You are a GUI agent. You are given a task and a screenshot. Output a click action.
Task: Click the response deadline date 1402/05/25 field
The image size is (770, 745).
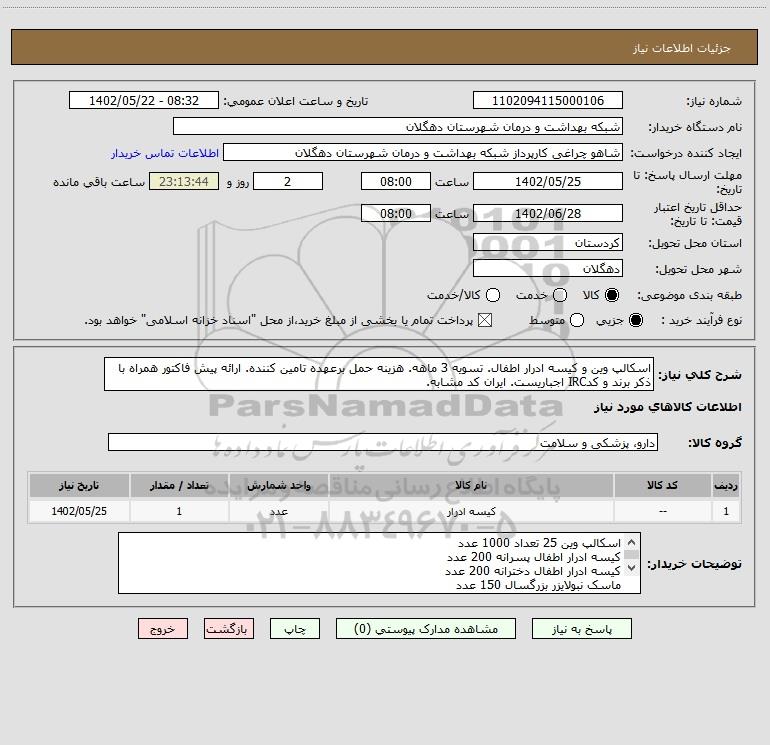point(548,181)
